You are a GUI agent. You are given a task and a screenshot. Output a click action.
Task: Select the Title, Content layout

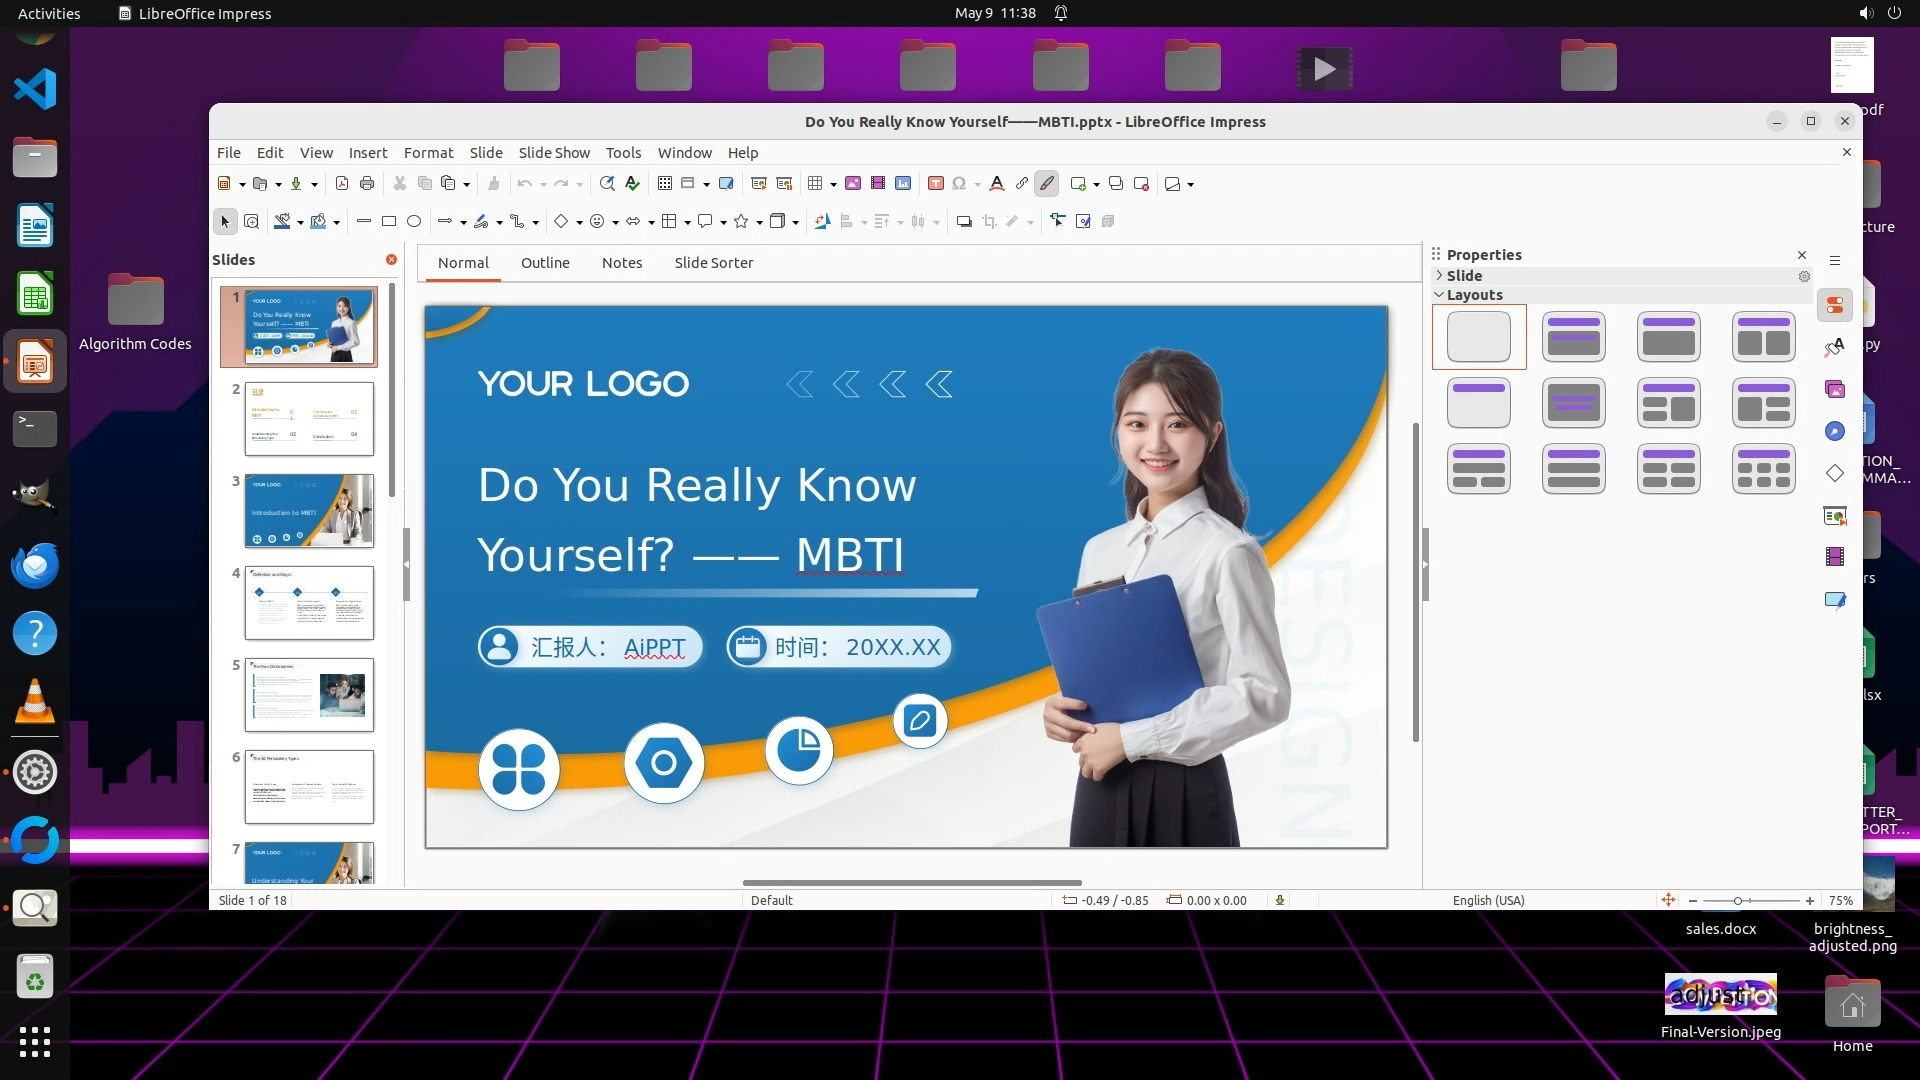[1669, 337]
